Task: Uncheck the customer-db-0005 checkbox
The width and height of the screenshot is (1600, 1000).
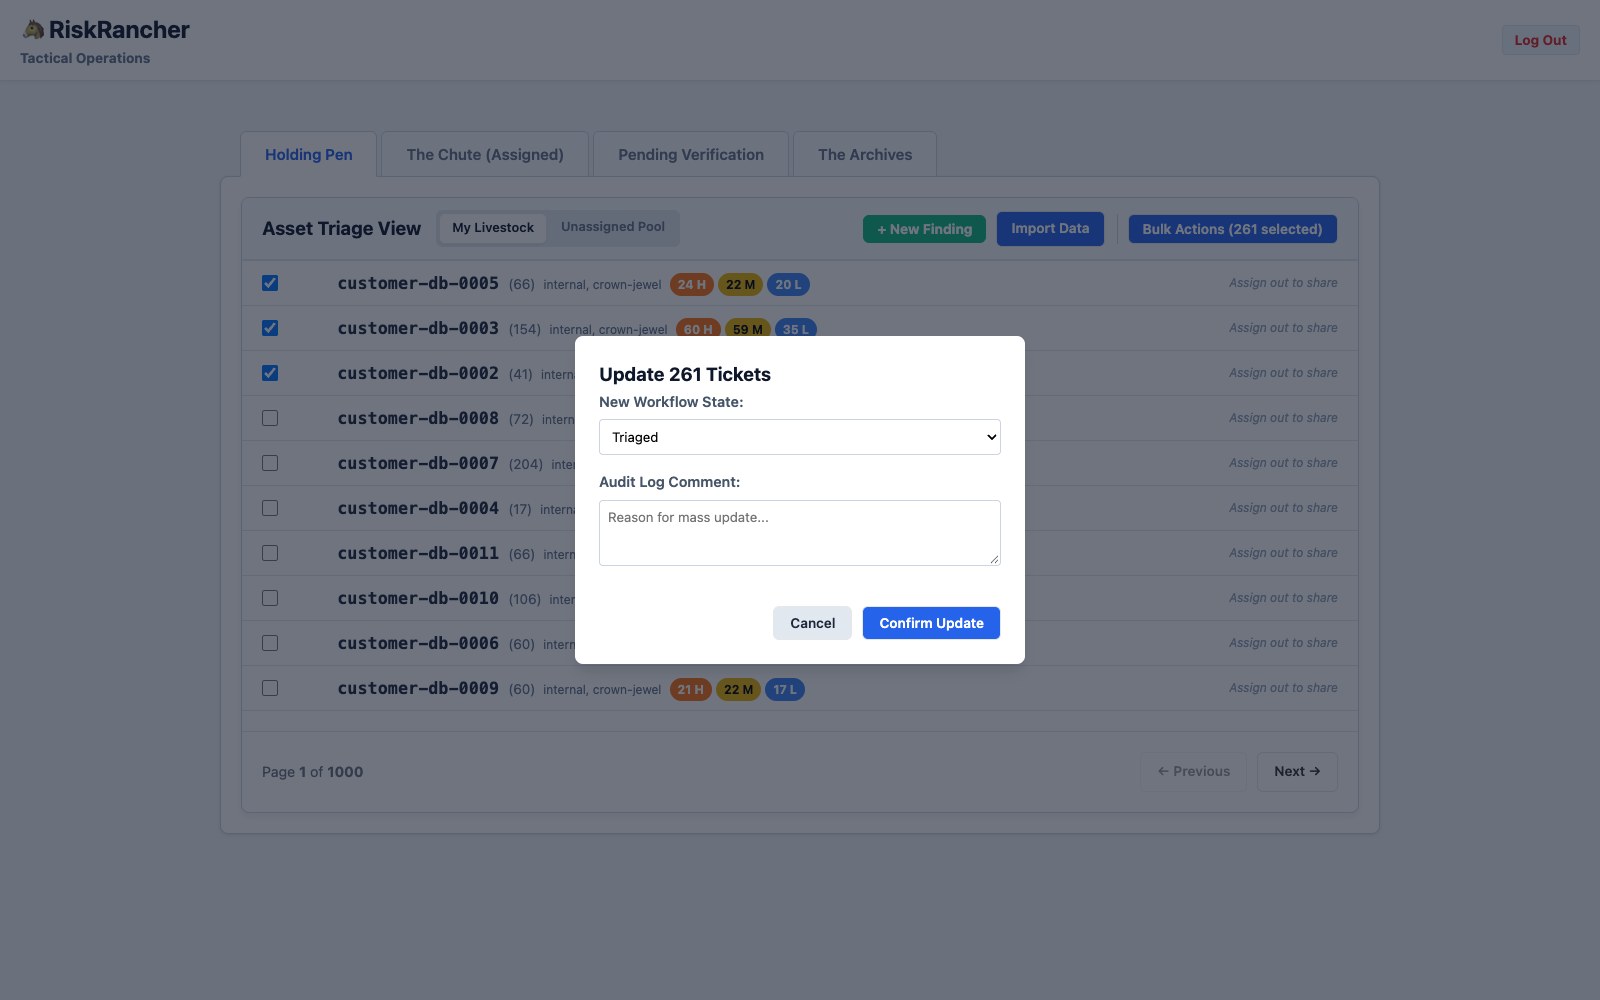Action: tap(270, 283)
